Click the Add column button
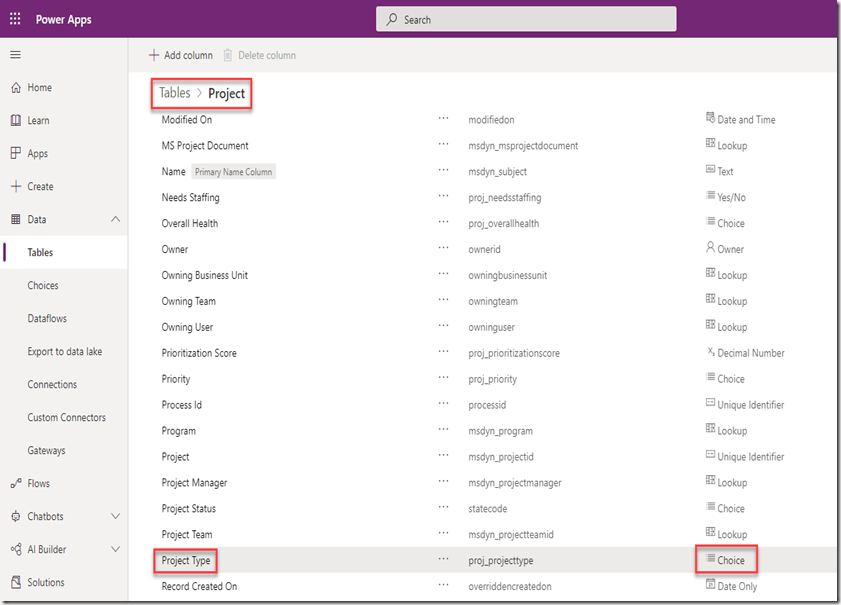The width and height of the screenshot is (841, 605). pyautogui.click(x=180, y=55)
